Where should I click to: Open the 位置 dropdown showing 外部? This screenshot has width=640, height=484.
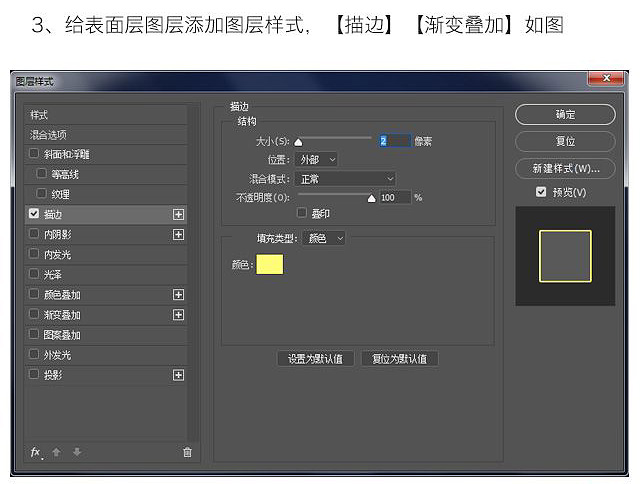click(x=316, y=160)
